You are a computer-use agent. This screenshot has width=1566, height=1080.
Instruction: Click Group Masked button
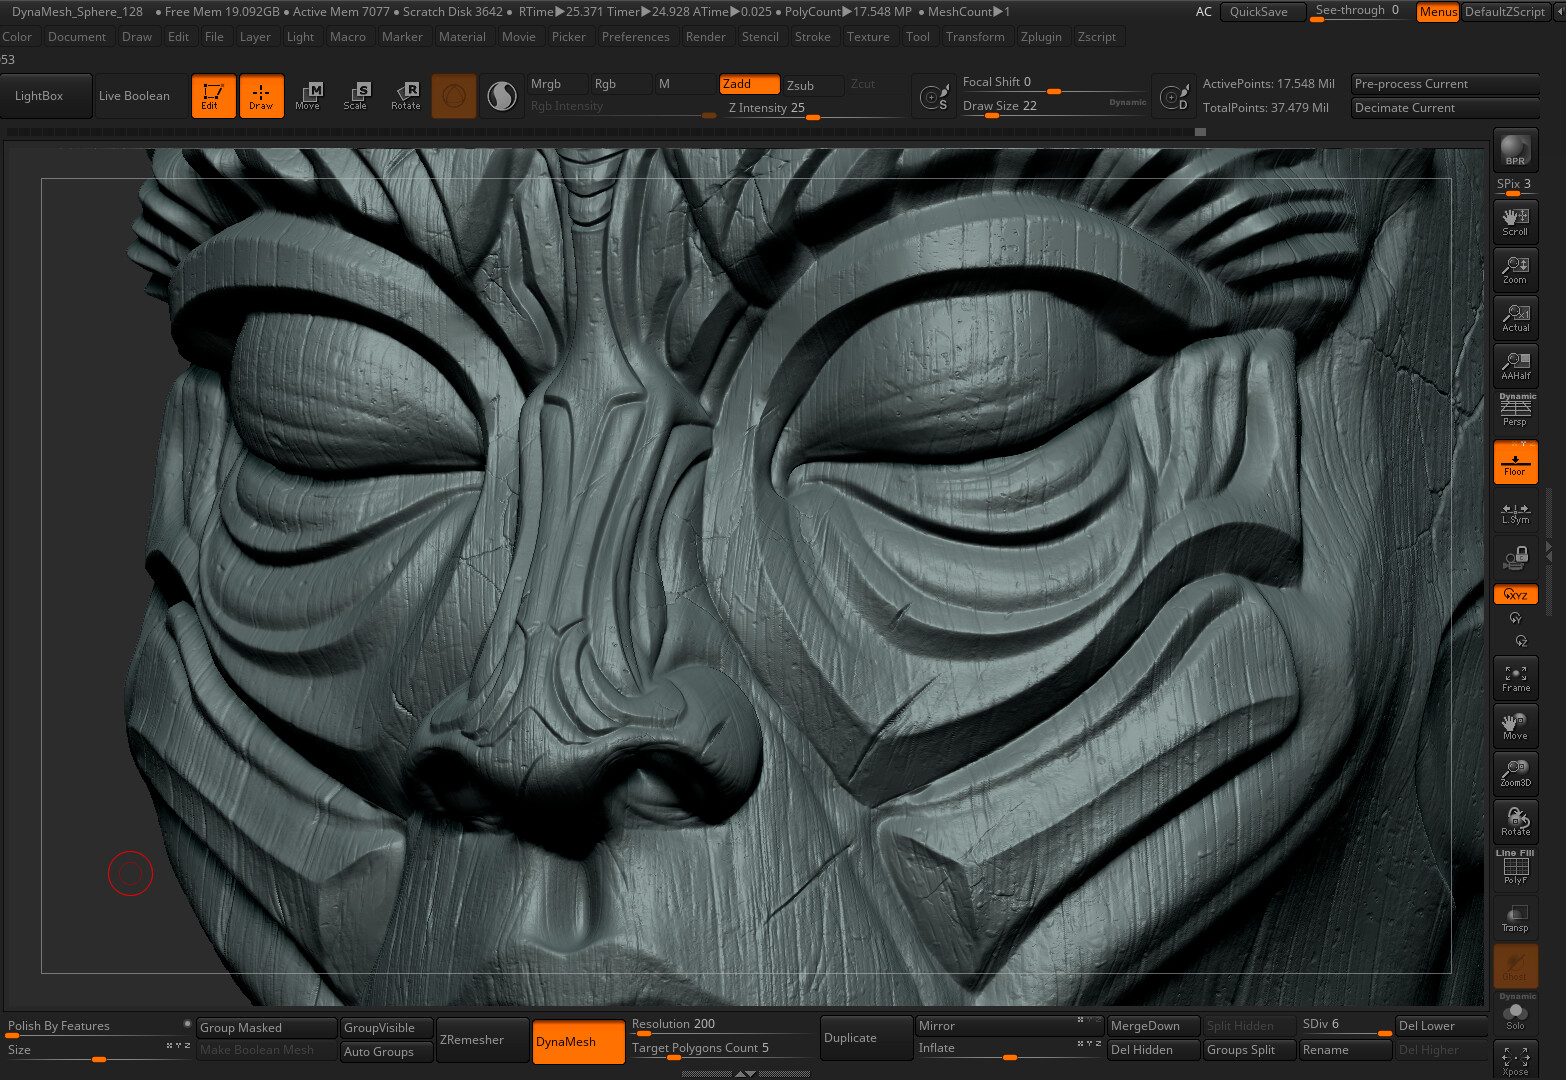(x=267, y=1028)
